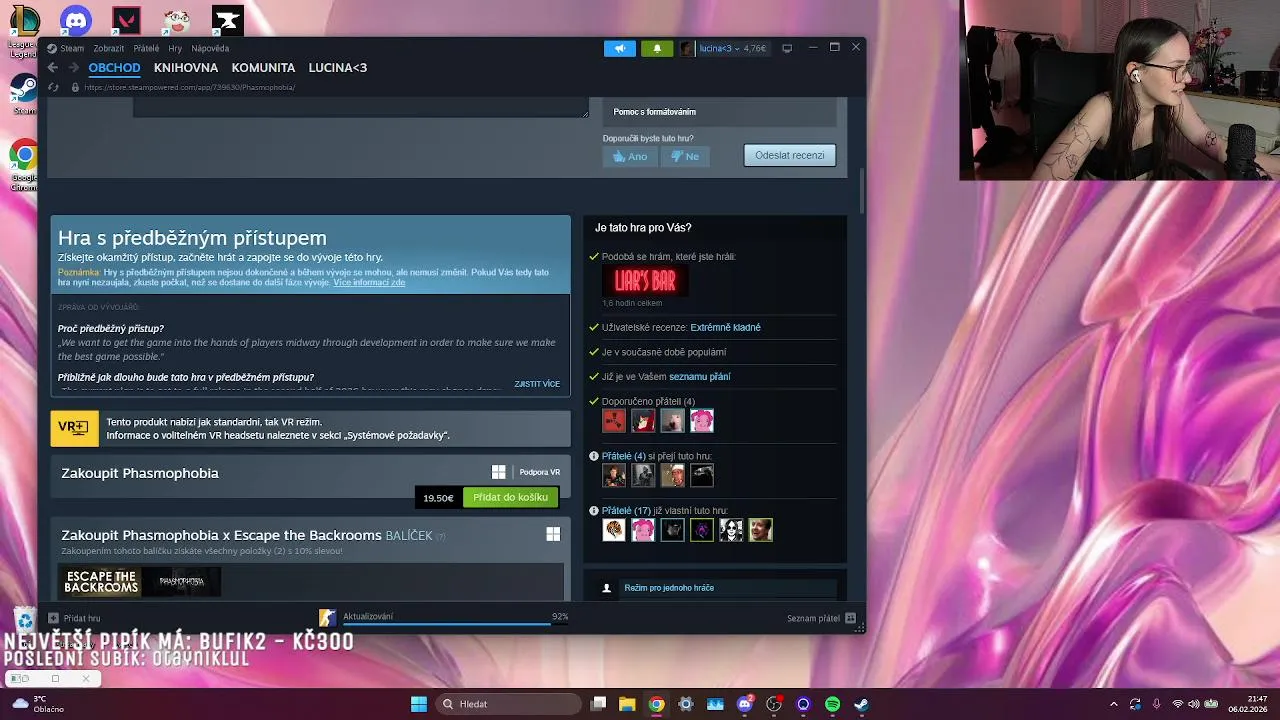
Task: Click the single-player mode person icon
Action: pos(606,588)
